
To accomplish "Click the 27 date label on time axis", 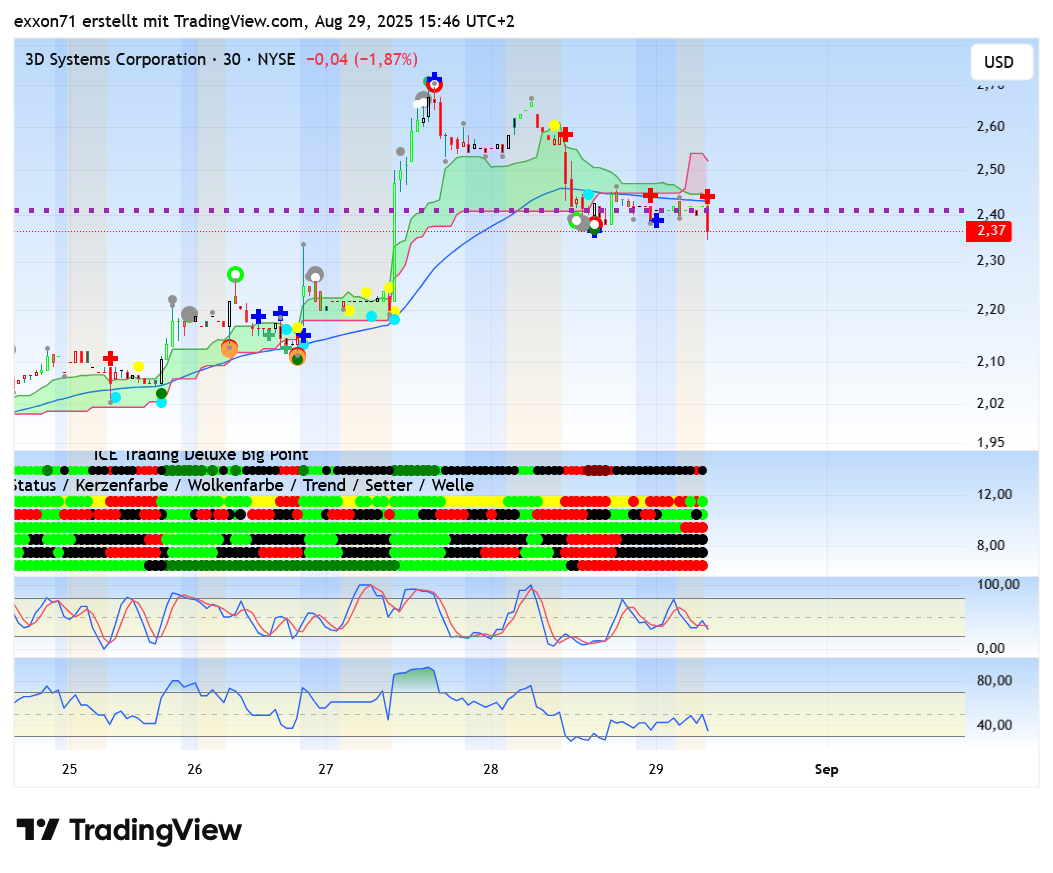I will coord(326,769).
